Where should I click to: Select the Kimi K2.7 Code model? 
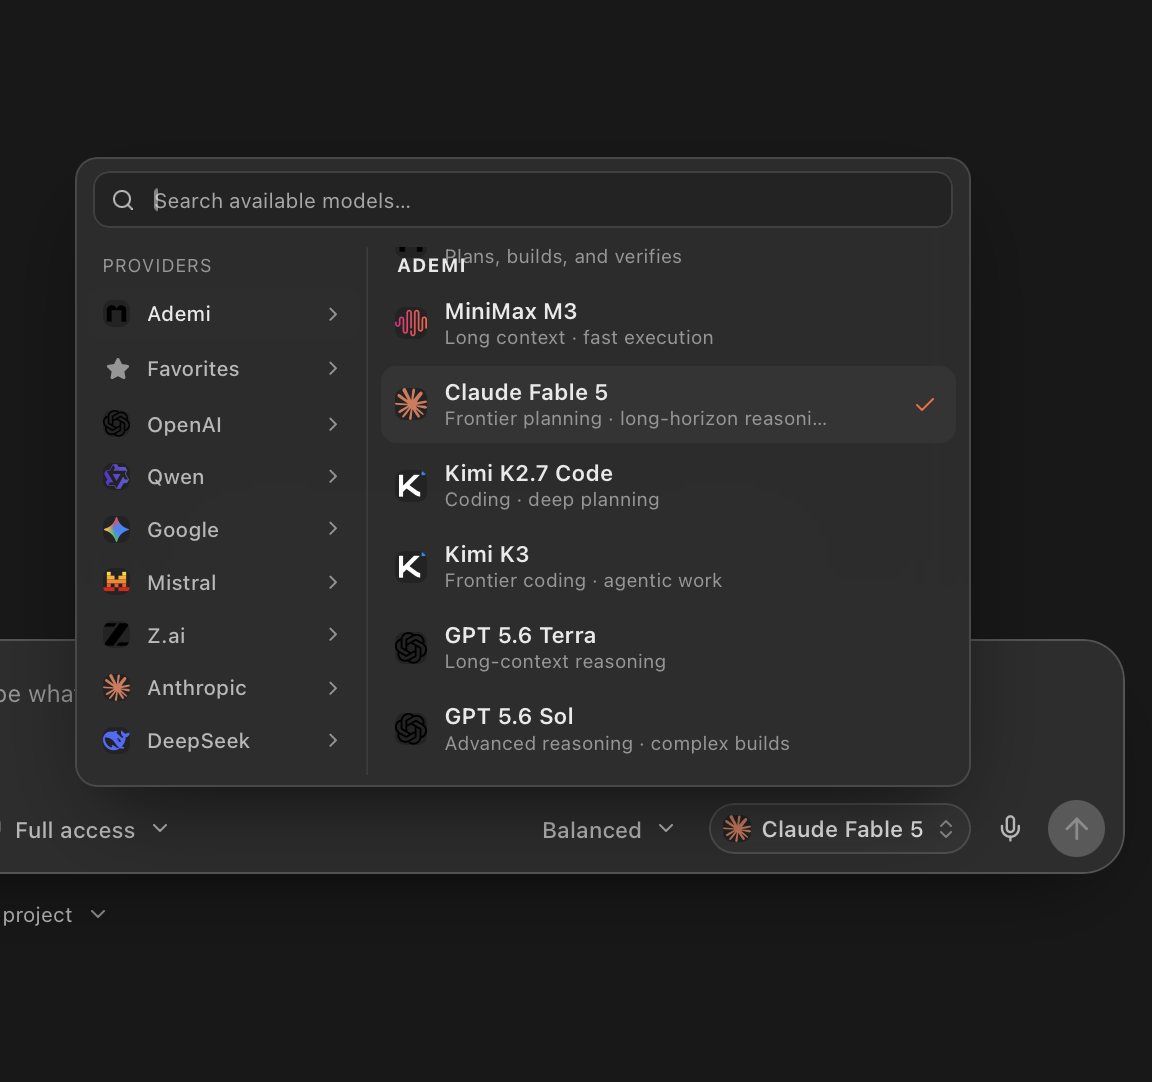(x=668, y=486)
